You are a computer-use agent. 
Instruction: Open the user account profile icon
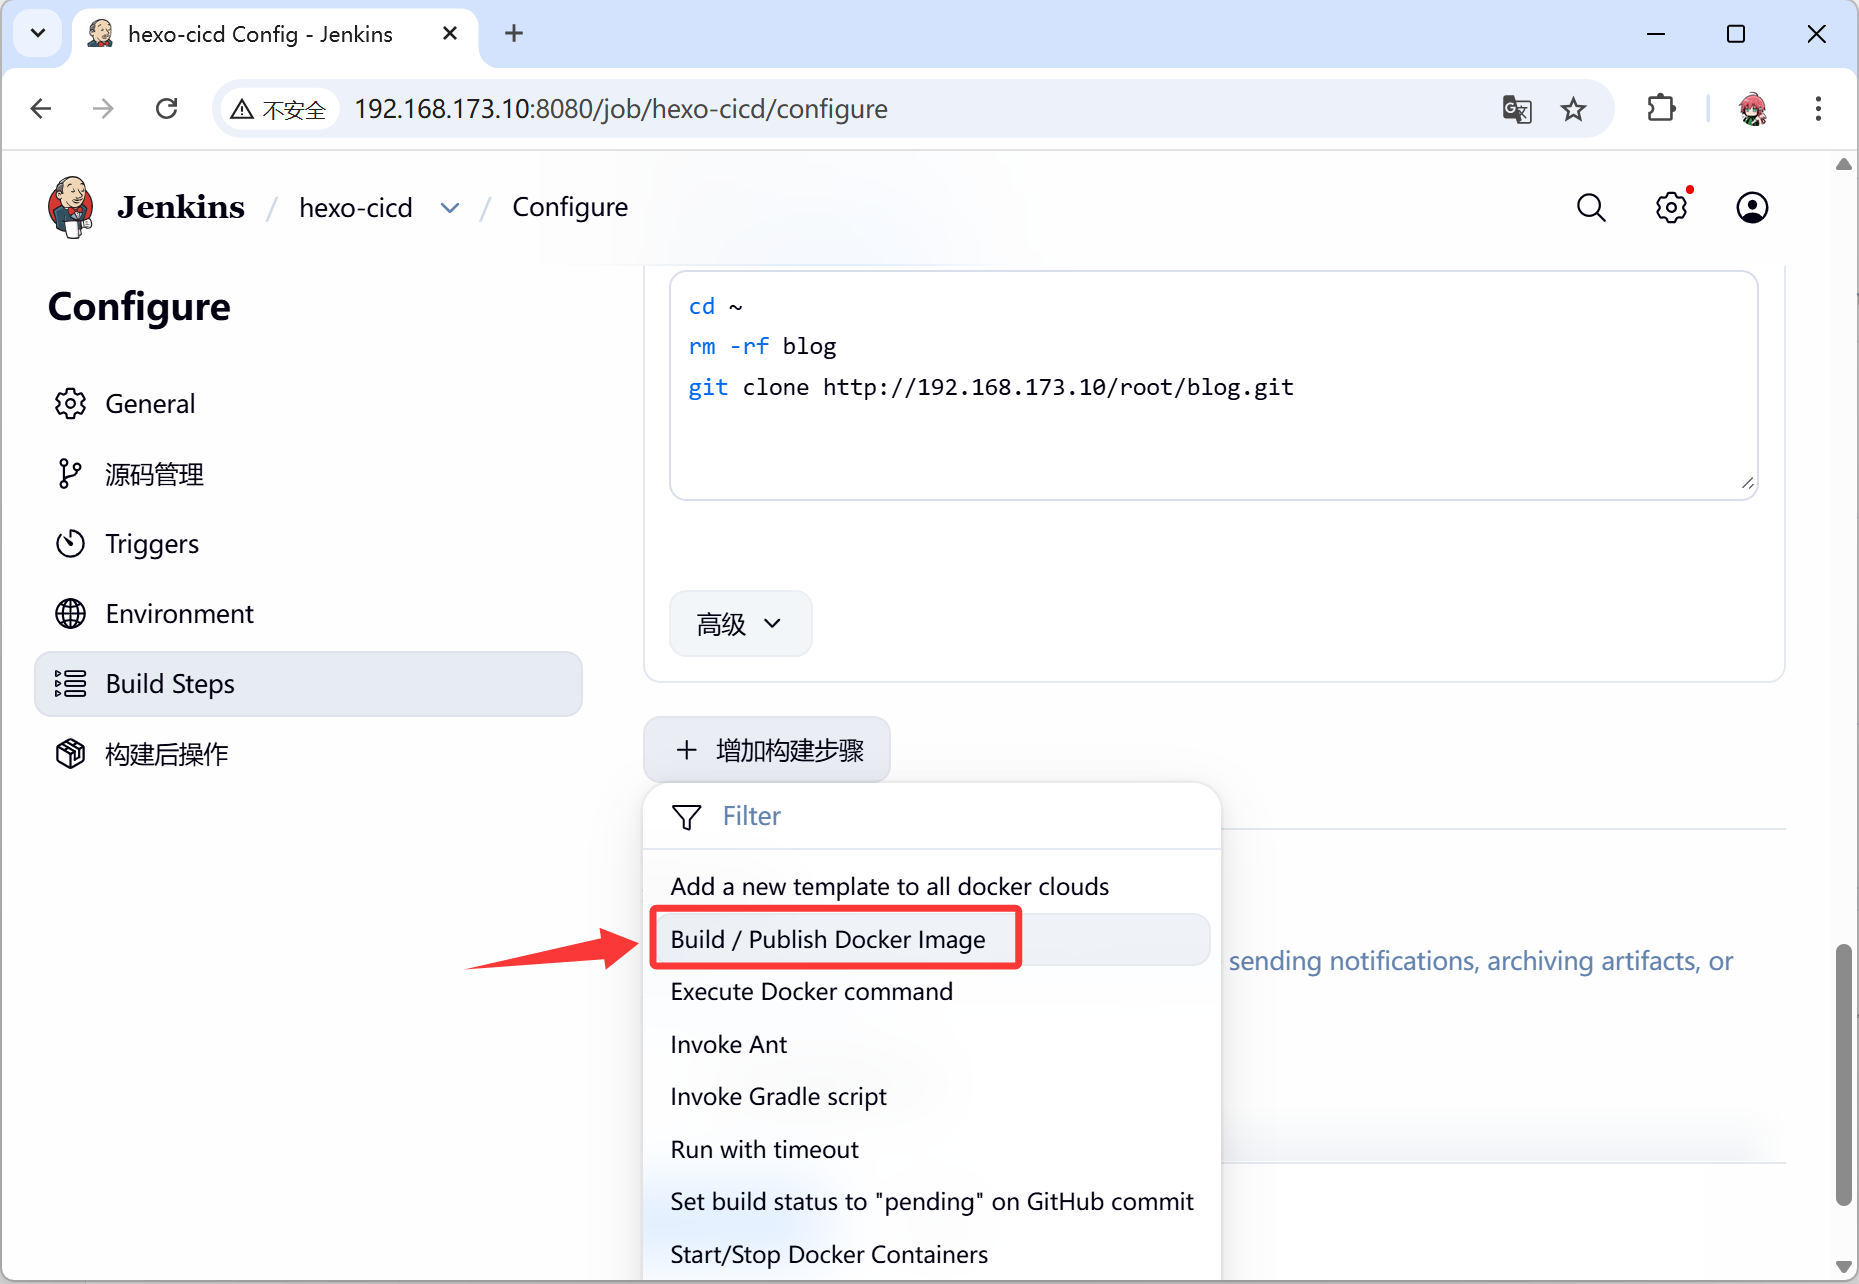(x=1751, y=207)
